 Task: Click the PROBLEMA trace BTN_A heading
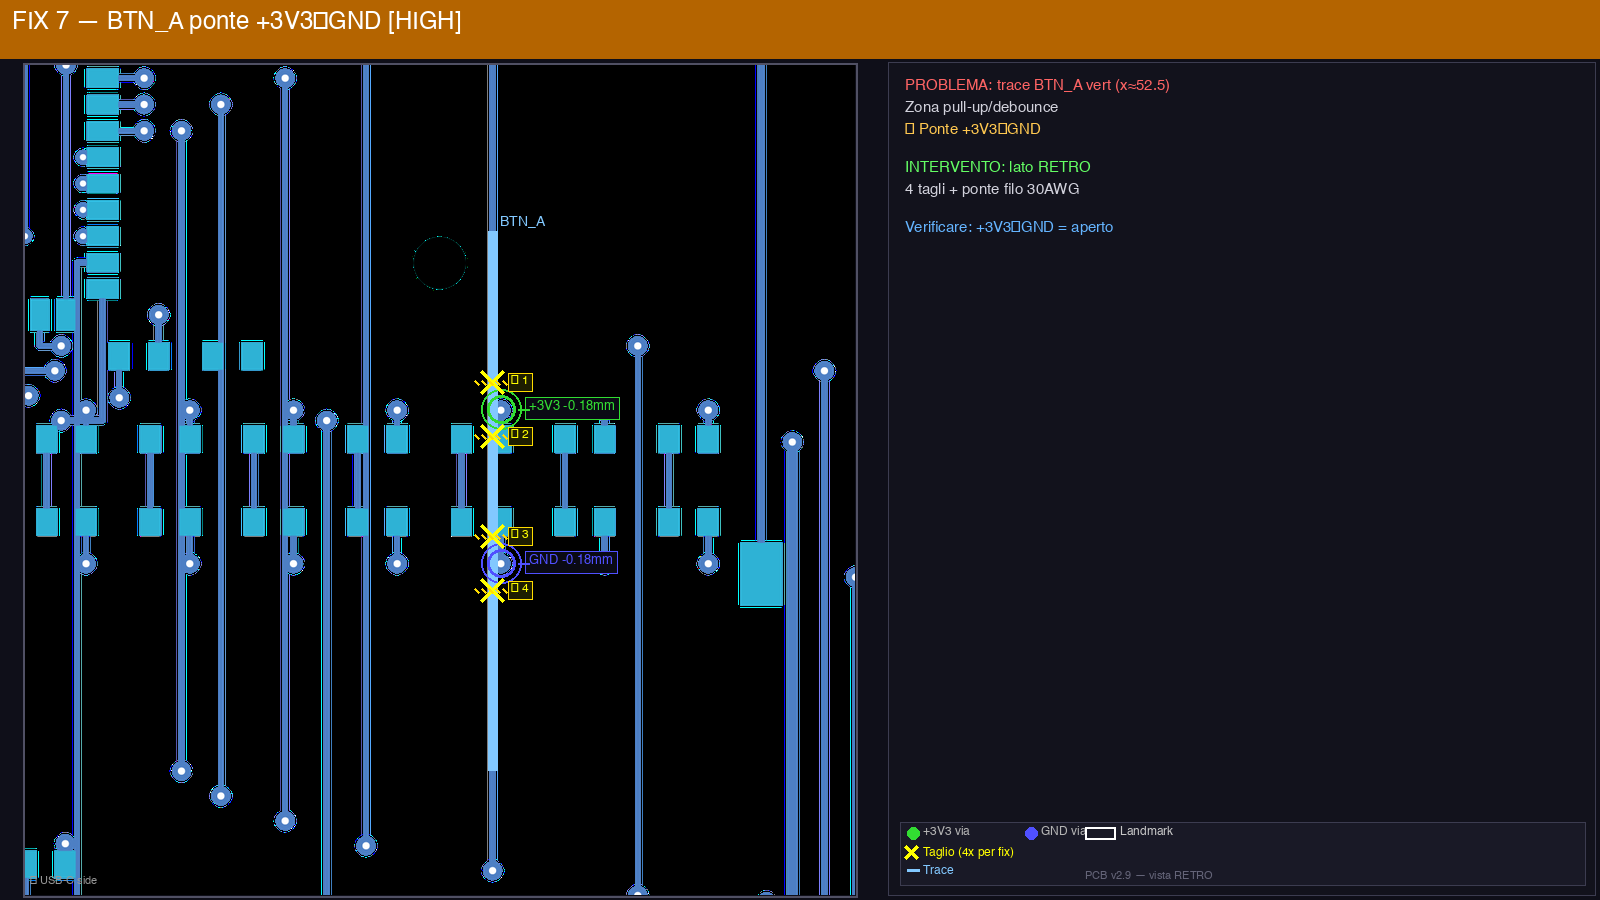point(1036,85)
